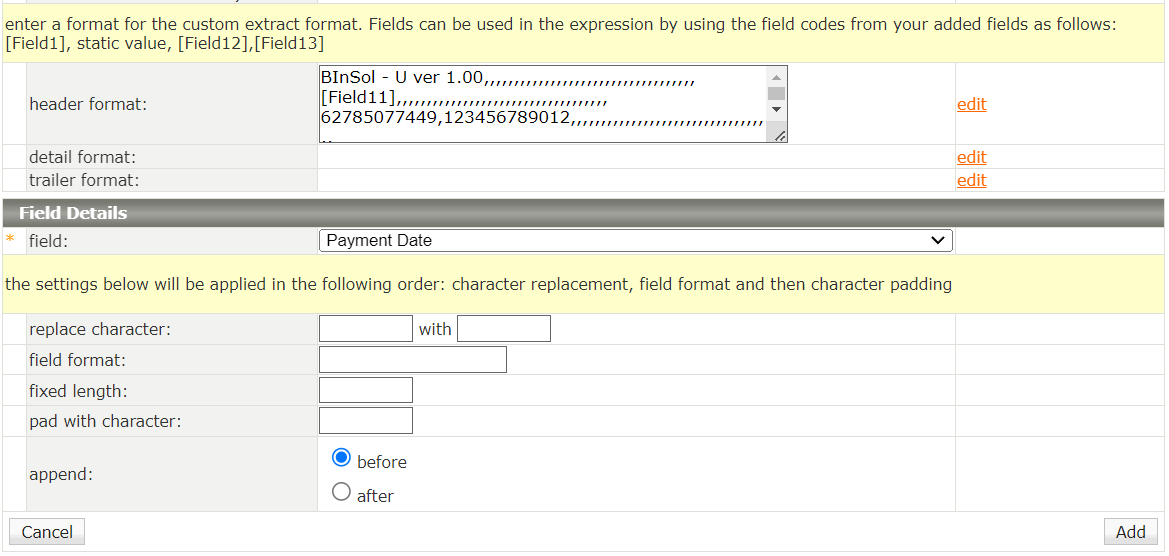Screen dimensions: 1169x556
Task: Select the 'before' append option
Action: pos(342,458)
